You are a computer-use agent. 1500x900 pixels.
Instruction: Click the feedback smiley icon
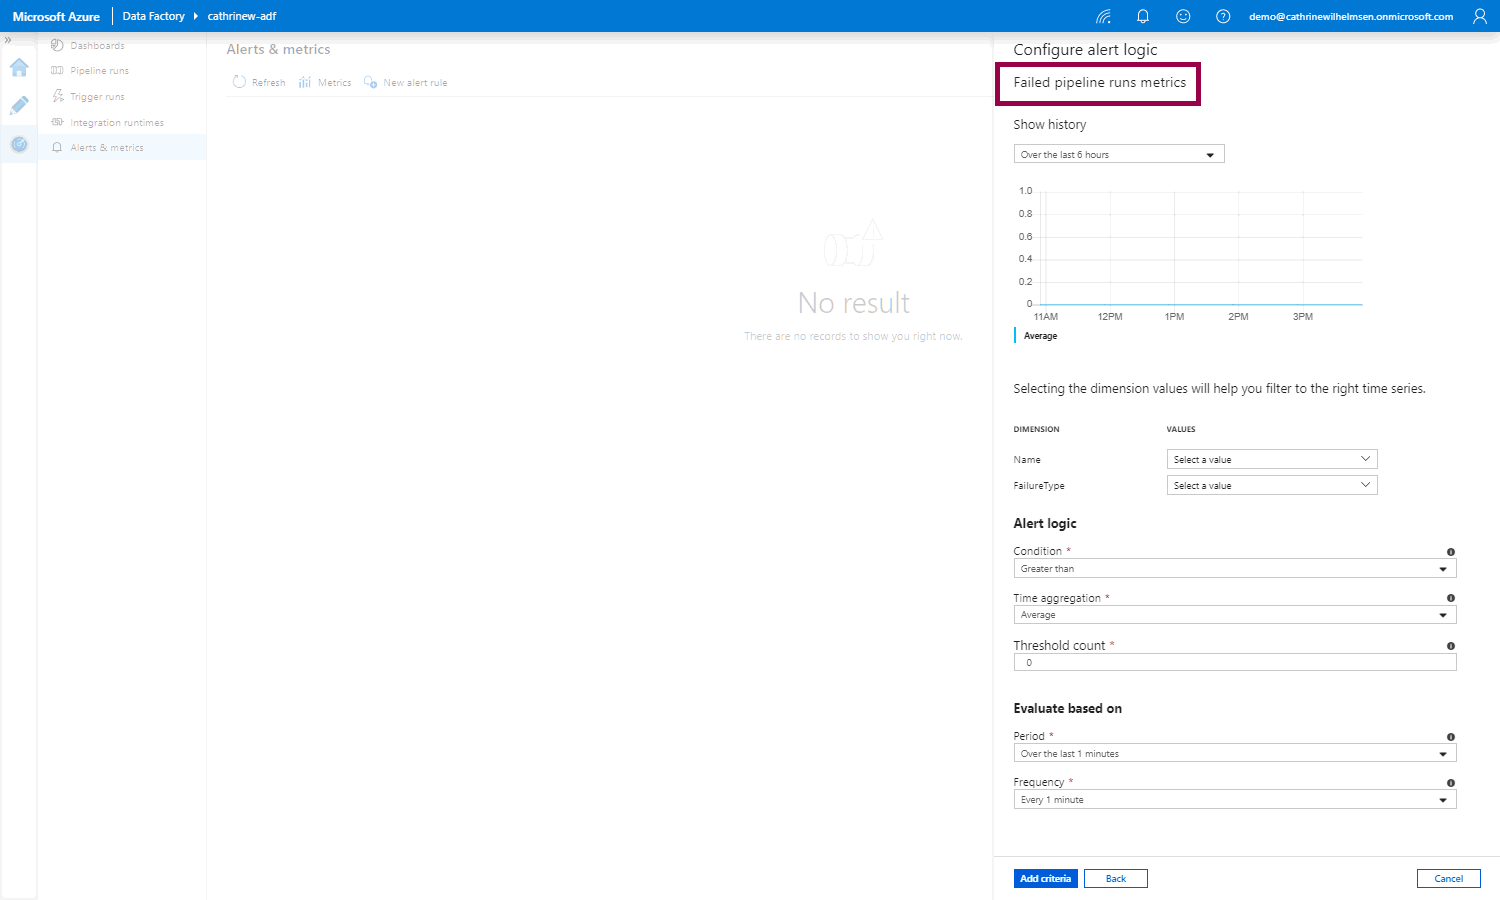click(x=1183, y=16)
